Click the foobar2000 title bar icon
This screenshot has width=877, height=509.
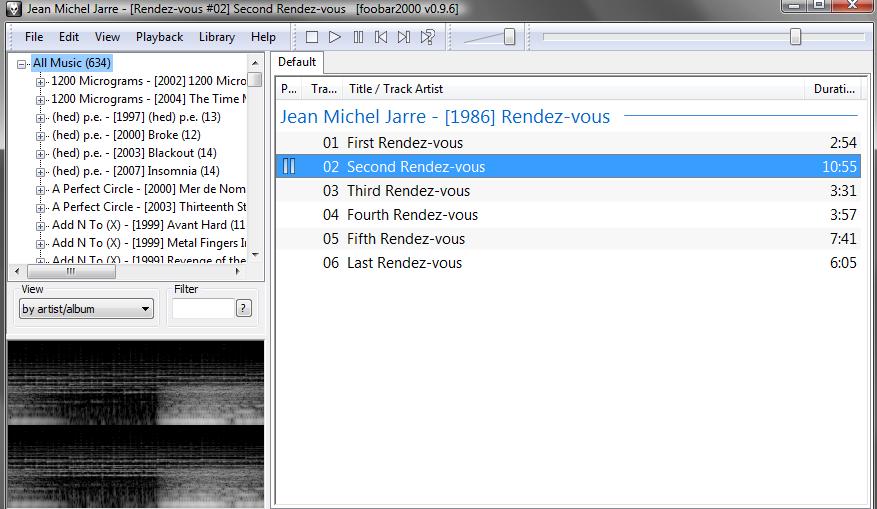(13, 9)
